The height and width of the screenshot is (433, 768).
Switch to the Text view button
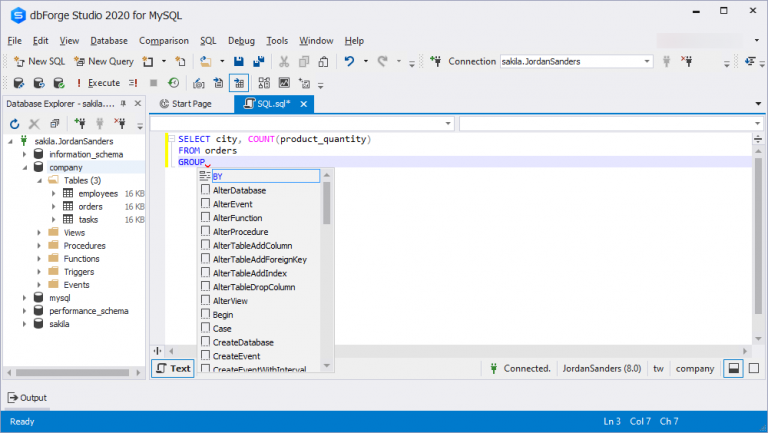point(172,368)
